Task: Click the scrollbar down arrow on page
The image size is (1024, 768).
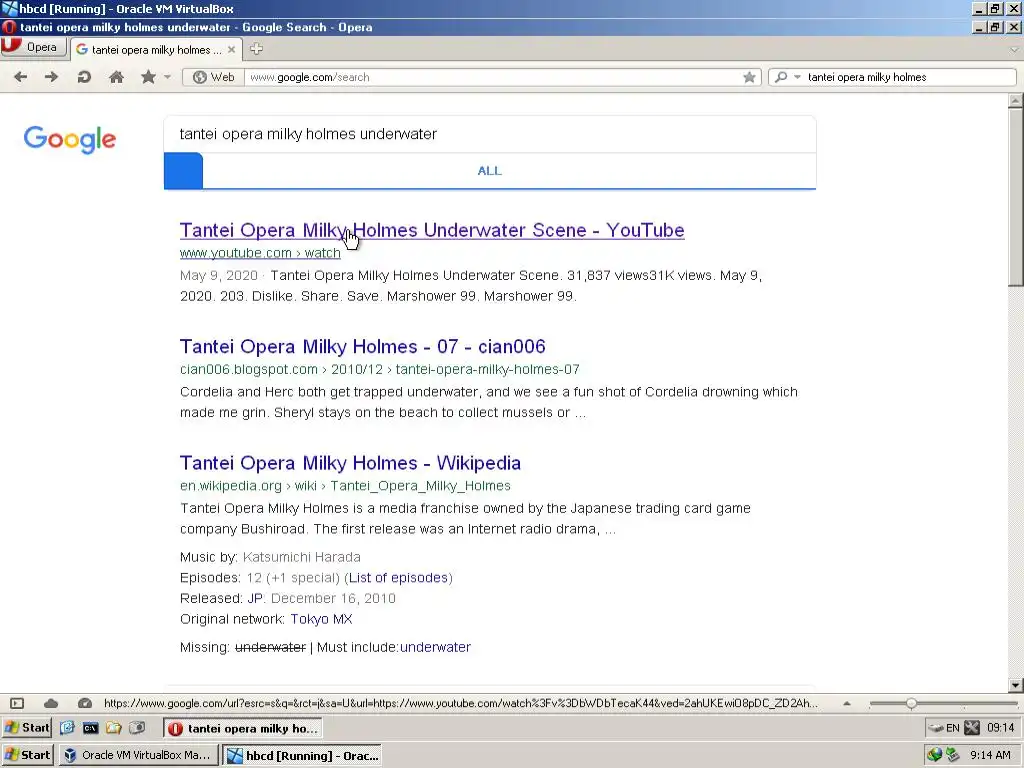Action: 1015,685
